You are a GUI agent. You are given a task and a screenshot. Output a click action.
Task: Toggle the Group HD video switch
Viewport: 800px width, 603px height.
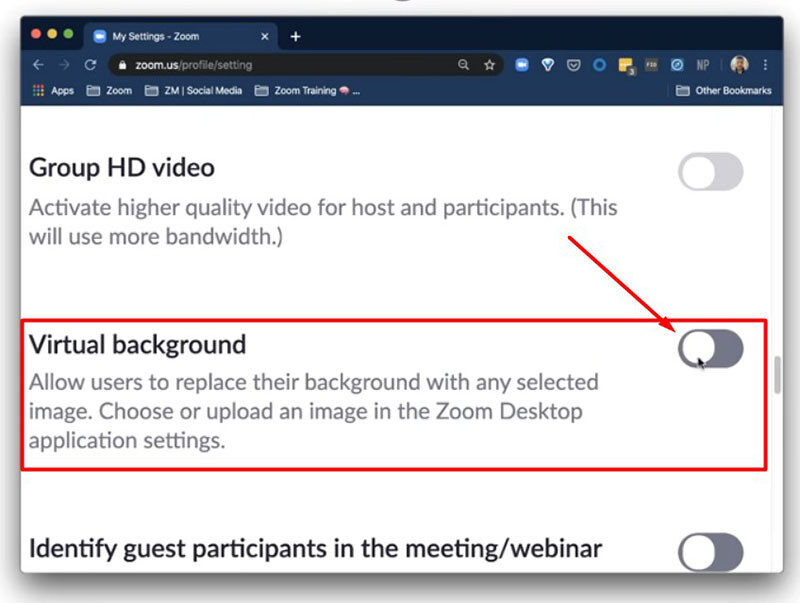(711, 171)
